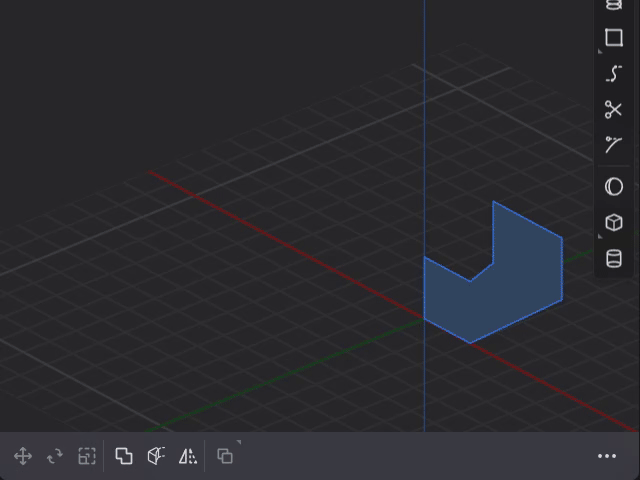Activate the Rotate tool
This screenshot has width=640, height=480.
click(x=55, y=456)
